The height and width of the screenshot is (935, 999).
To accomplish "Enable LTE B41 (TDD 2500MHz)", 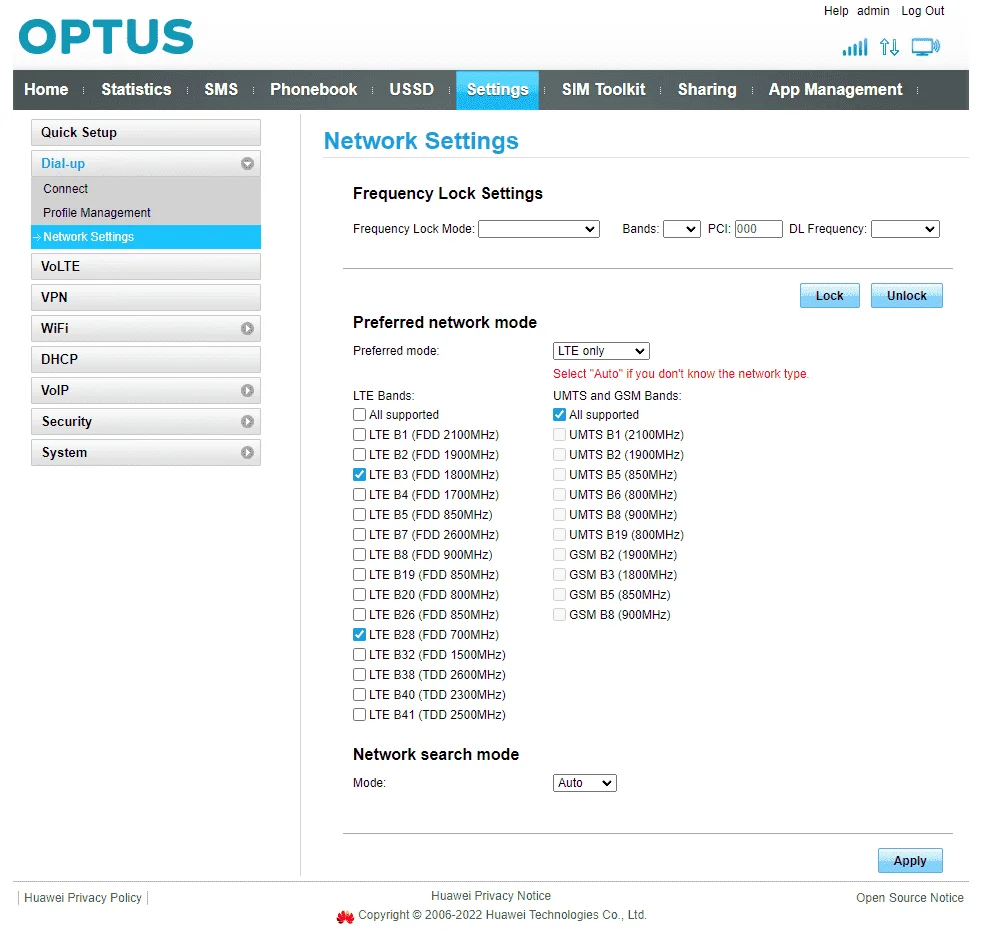I will 359,715.
